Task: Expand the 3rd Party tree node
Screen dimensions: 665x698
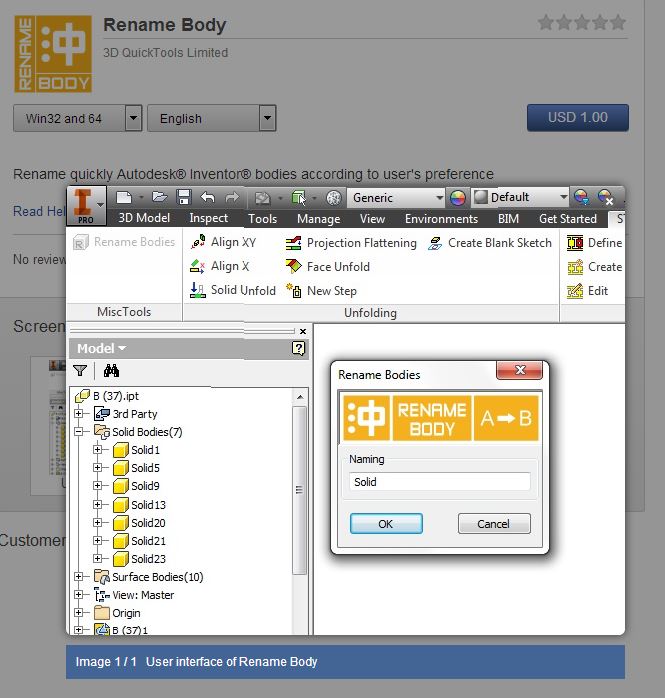Action: click(x=78, y=414)
